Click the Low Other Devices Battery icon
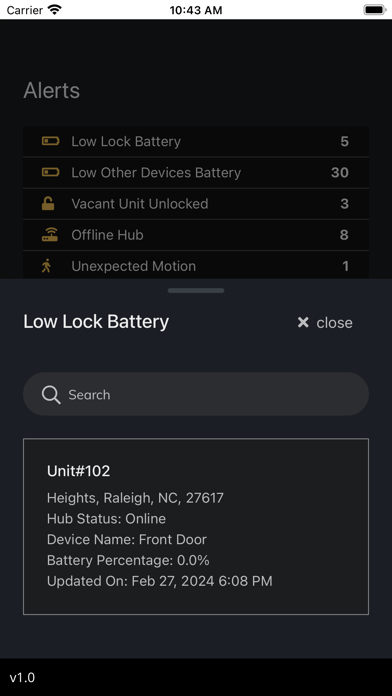Image resolution: width=392 pixels, height=696 pixels. [x=50, y=172]
